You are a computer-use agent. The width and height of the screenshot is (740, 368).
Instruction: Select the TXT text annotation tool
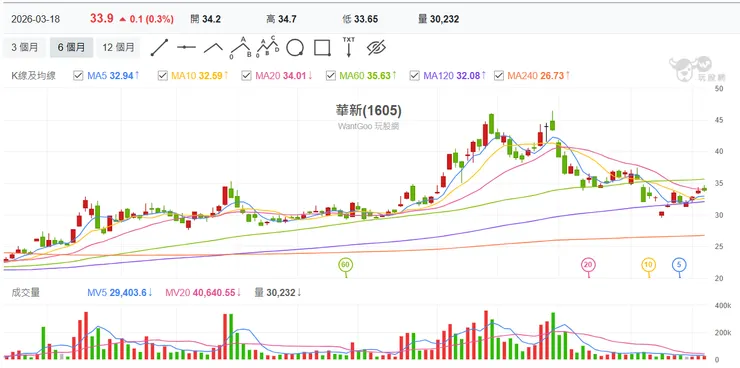click(349, 47)
